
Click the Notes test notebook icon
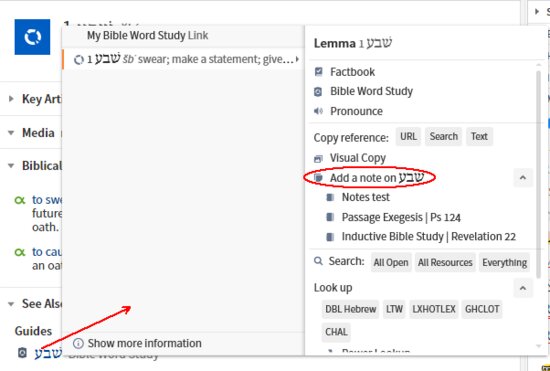coord(330,197)
